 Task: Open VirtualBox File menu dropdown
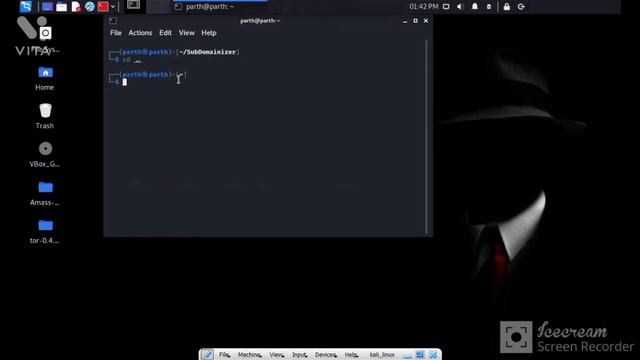(224, 355)
